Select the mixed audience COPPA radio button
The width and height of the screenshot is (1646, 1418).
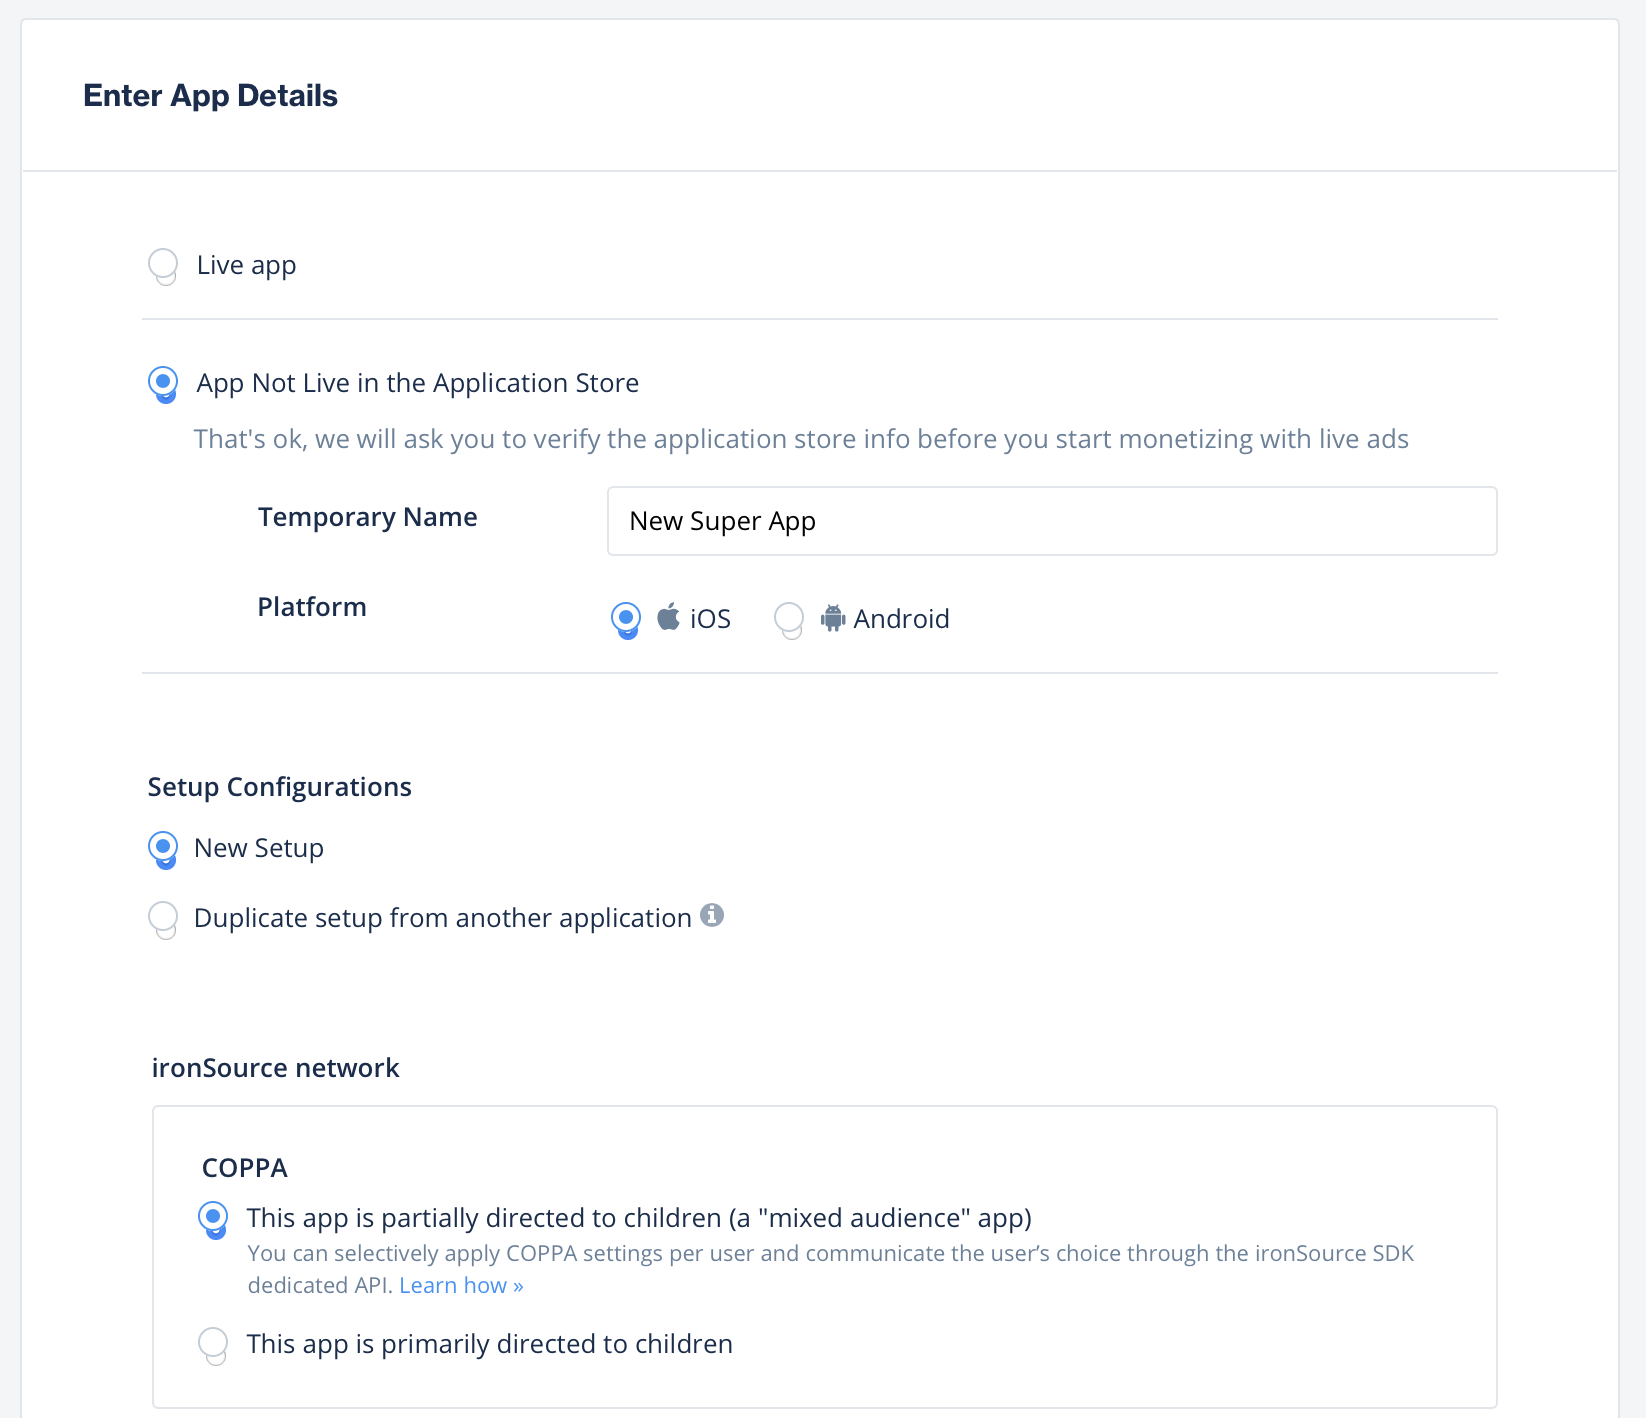(213, 1217)
